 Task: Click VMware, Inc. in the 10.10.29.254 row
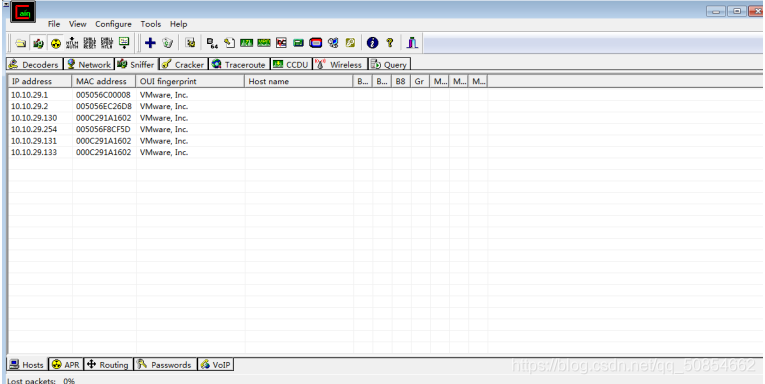pos(164,129)
